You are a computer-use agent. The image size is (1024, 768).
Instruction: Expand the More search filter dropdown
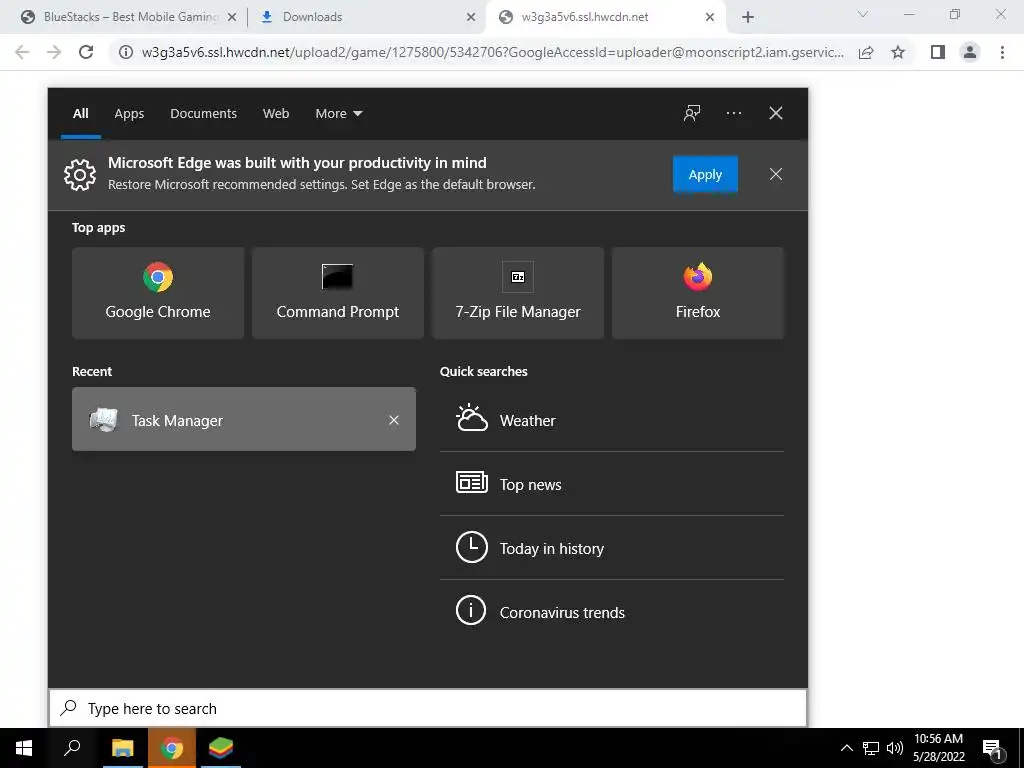click(x=338, y=114)
